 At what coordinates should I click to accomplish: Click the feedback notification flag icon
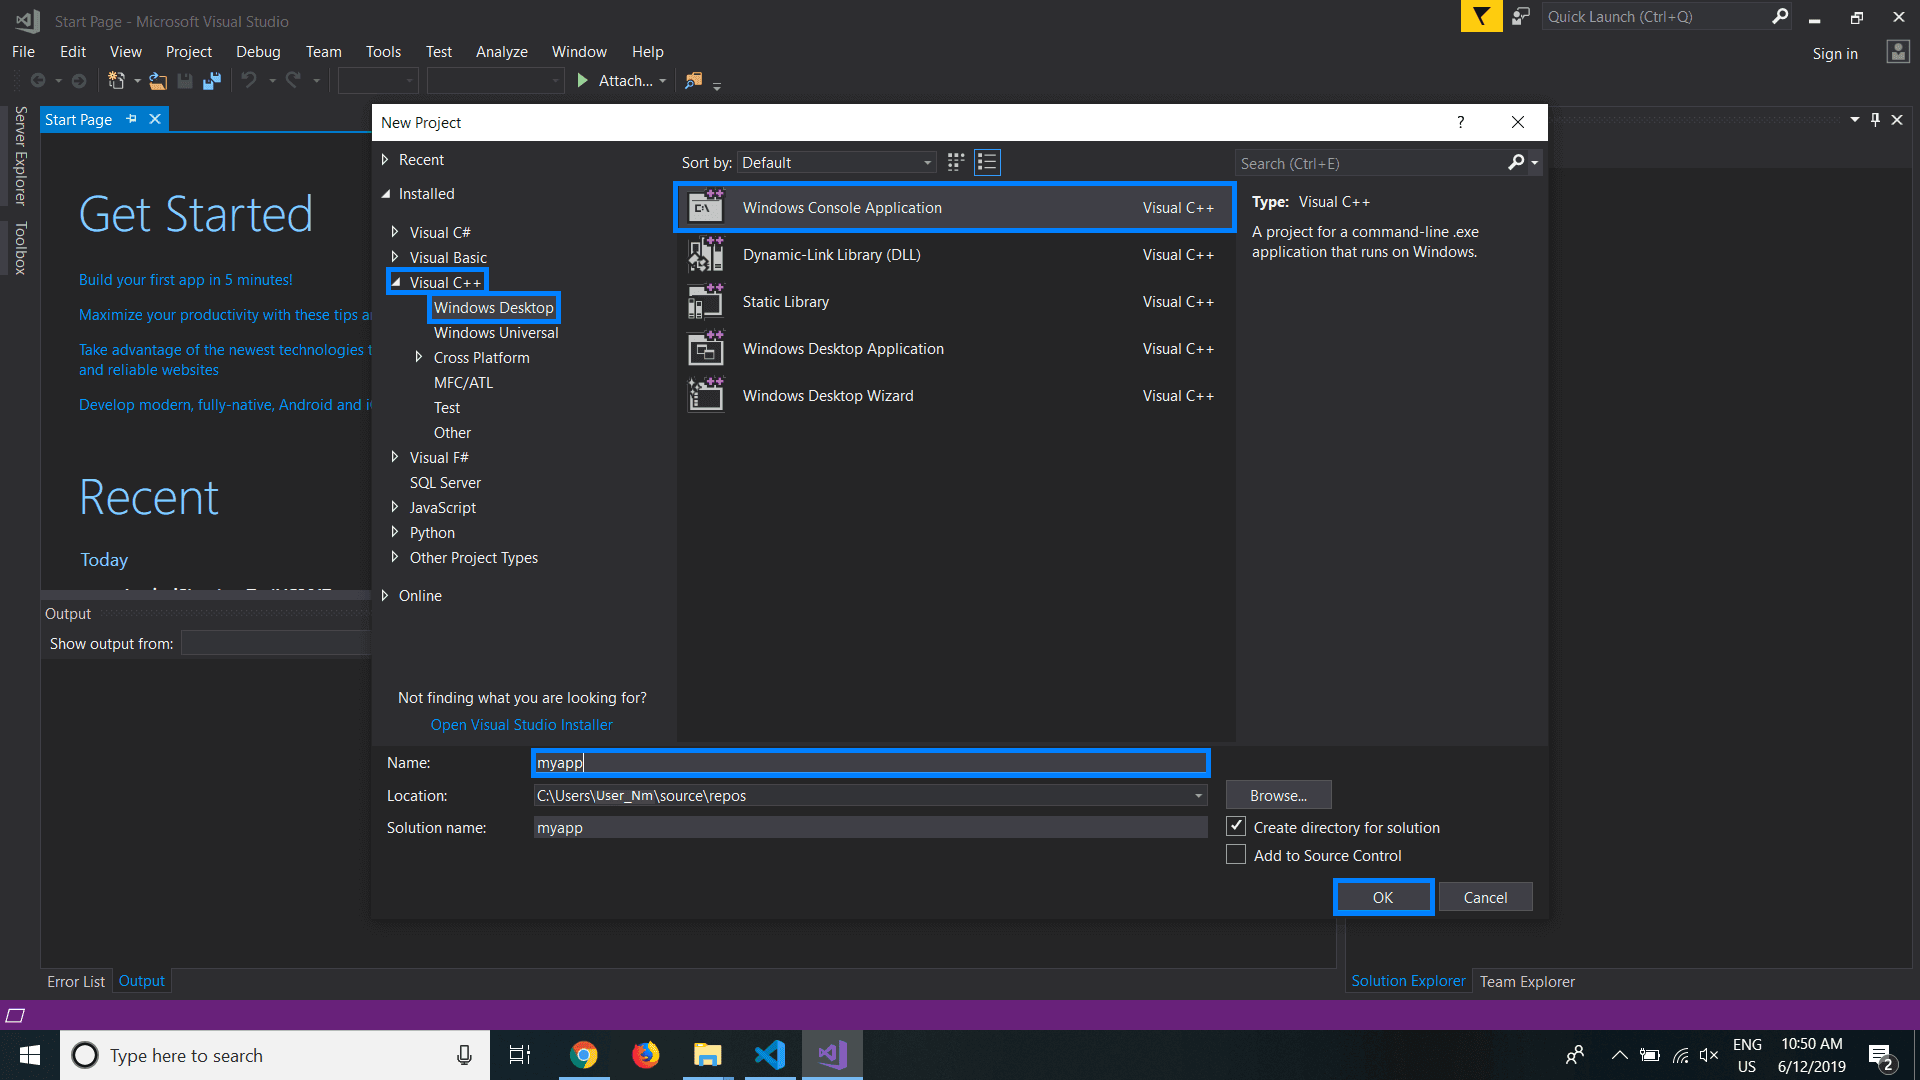pyautogui.click(x=1481, y=17)
